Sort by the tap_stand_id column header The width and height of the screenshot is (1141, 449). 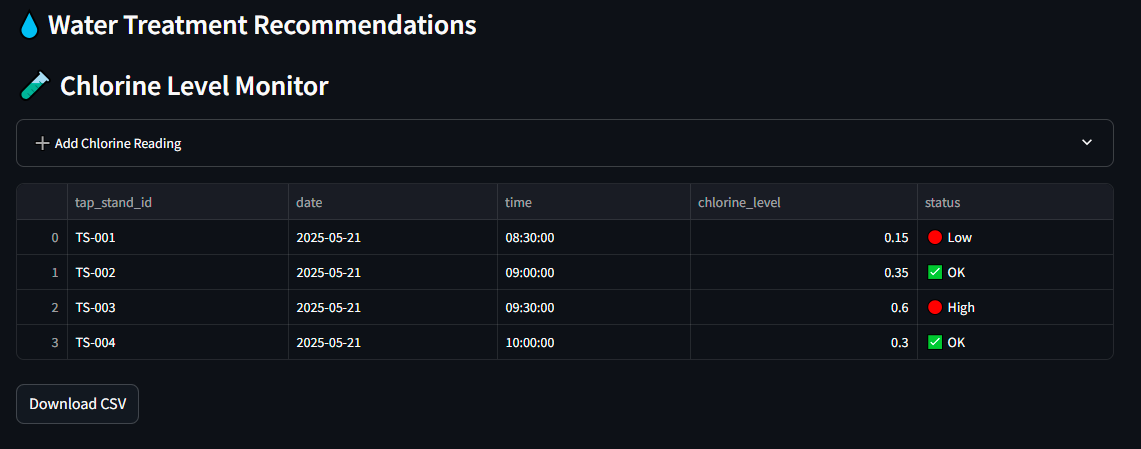(x=114, y=202)
